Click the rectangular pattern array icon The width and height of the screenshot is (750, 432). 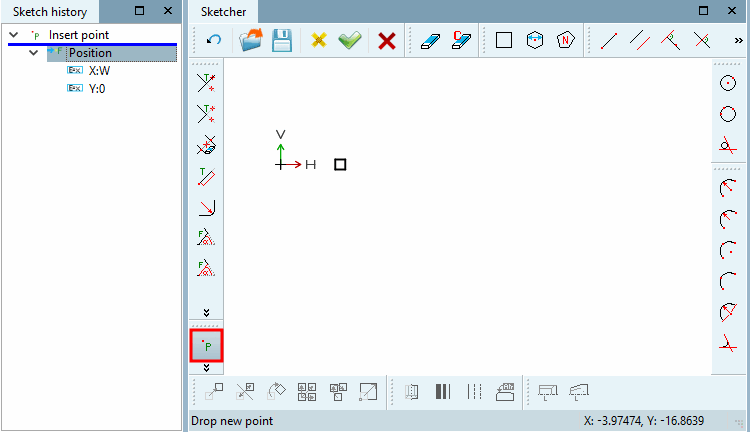tap(307, 392)
